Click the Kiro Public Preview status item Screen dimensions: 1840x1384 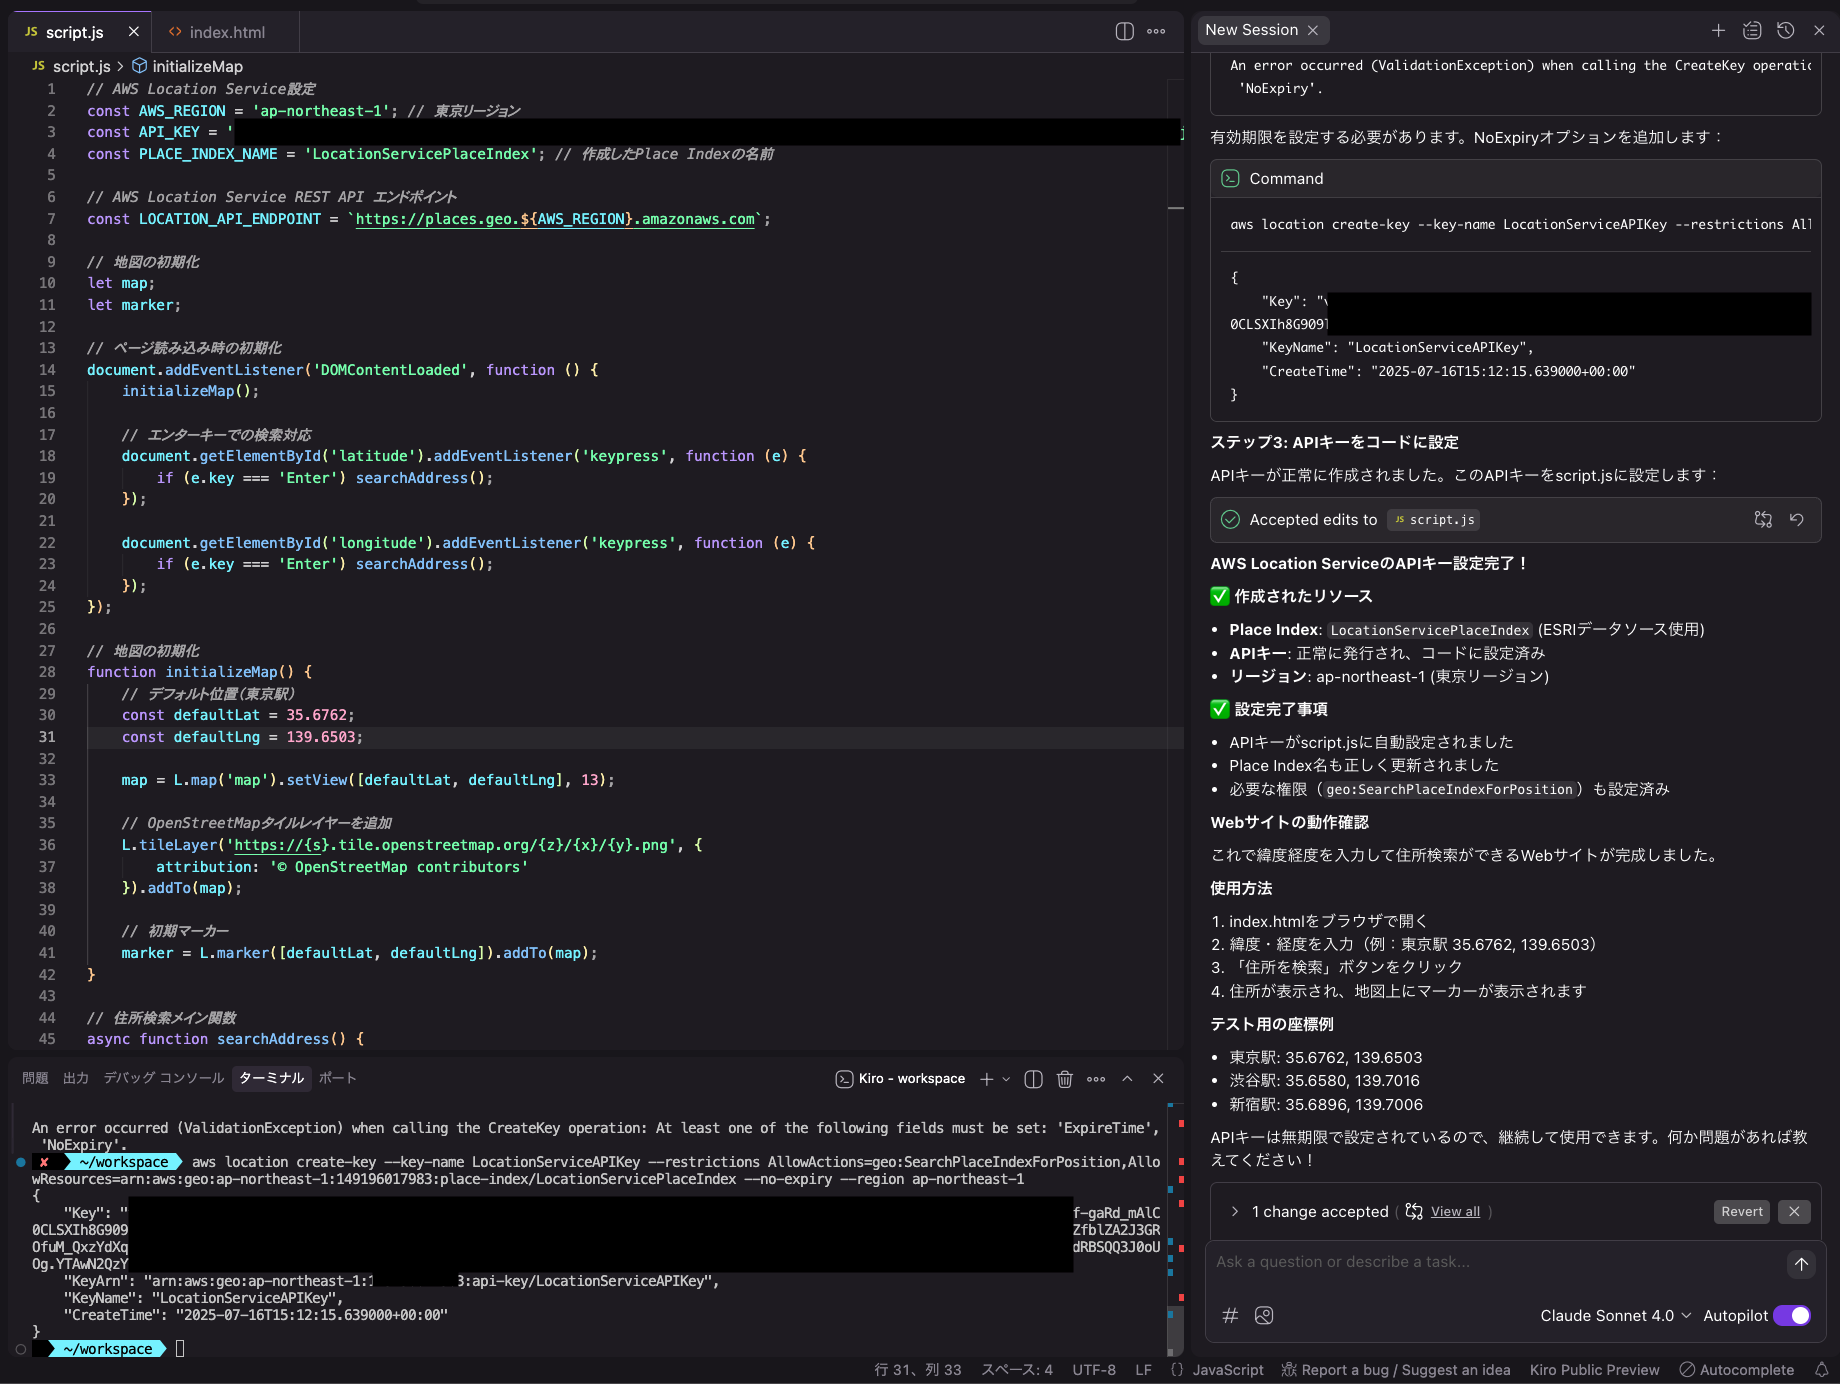pos(1594,1370)
